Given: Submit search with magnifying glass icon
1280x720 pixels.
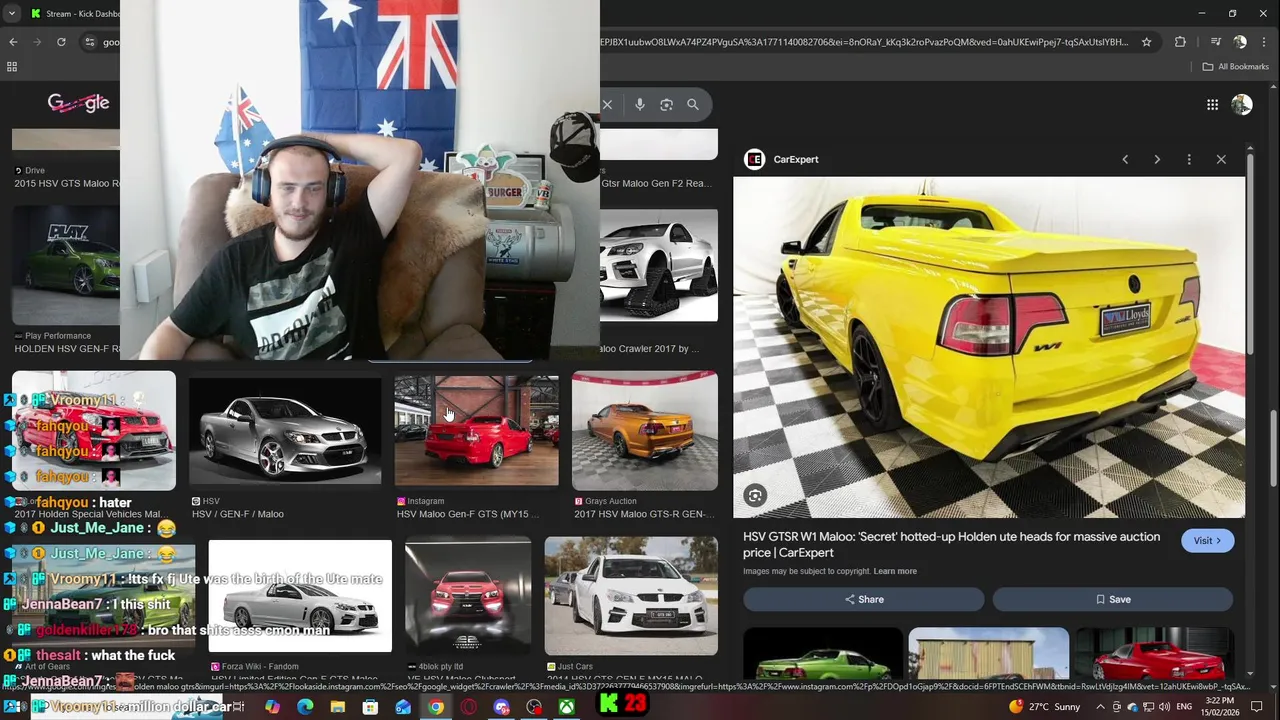Looking at the screenshot, I should pos(693,104).
